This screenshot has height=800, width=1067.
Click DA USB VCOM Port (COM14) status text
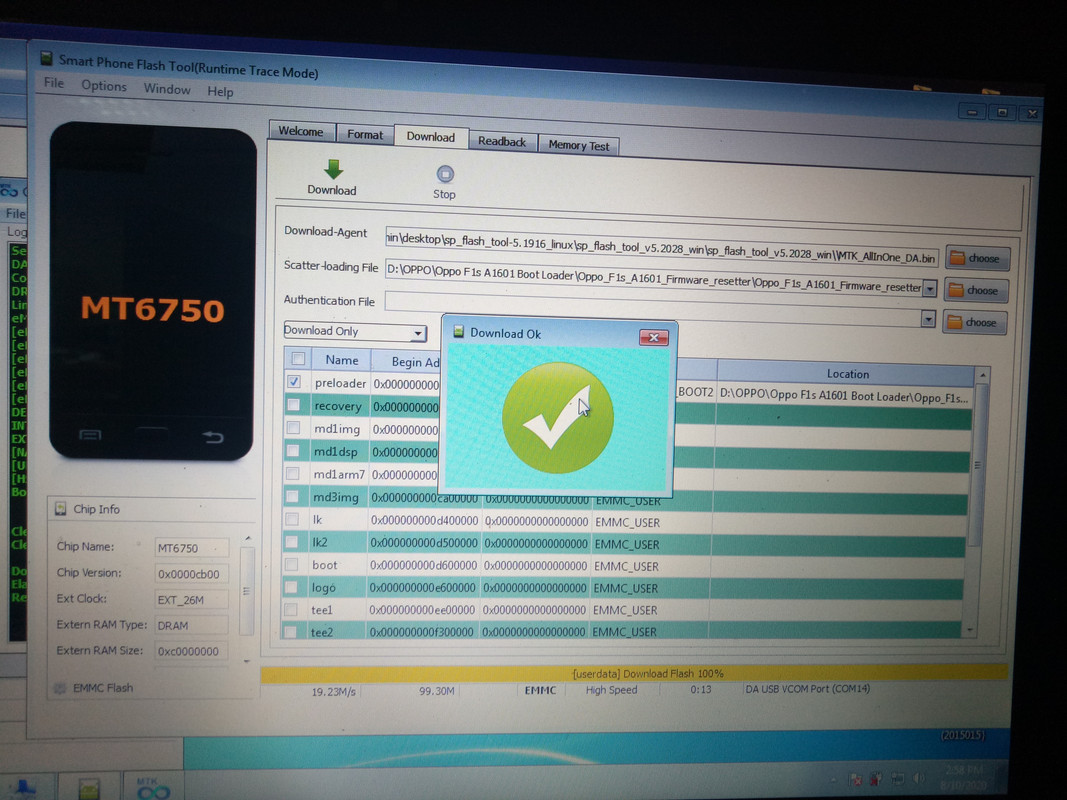tap(808, 688)
